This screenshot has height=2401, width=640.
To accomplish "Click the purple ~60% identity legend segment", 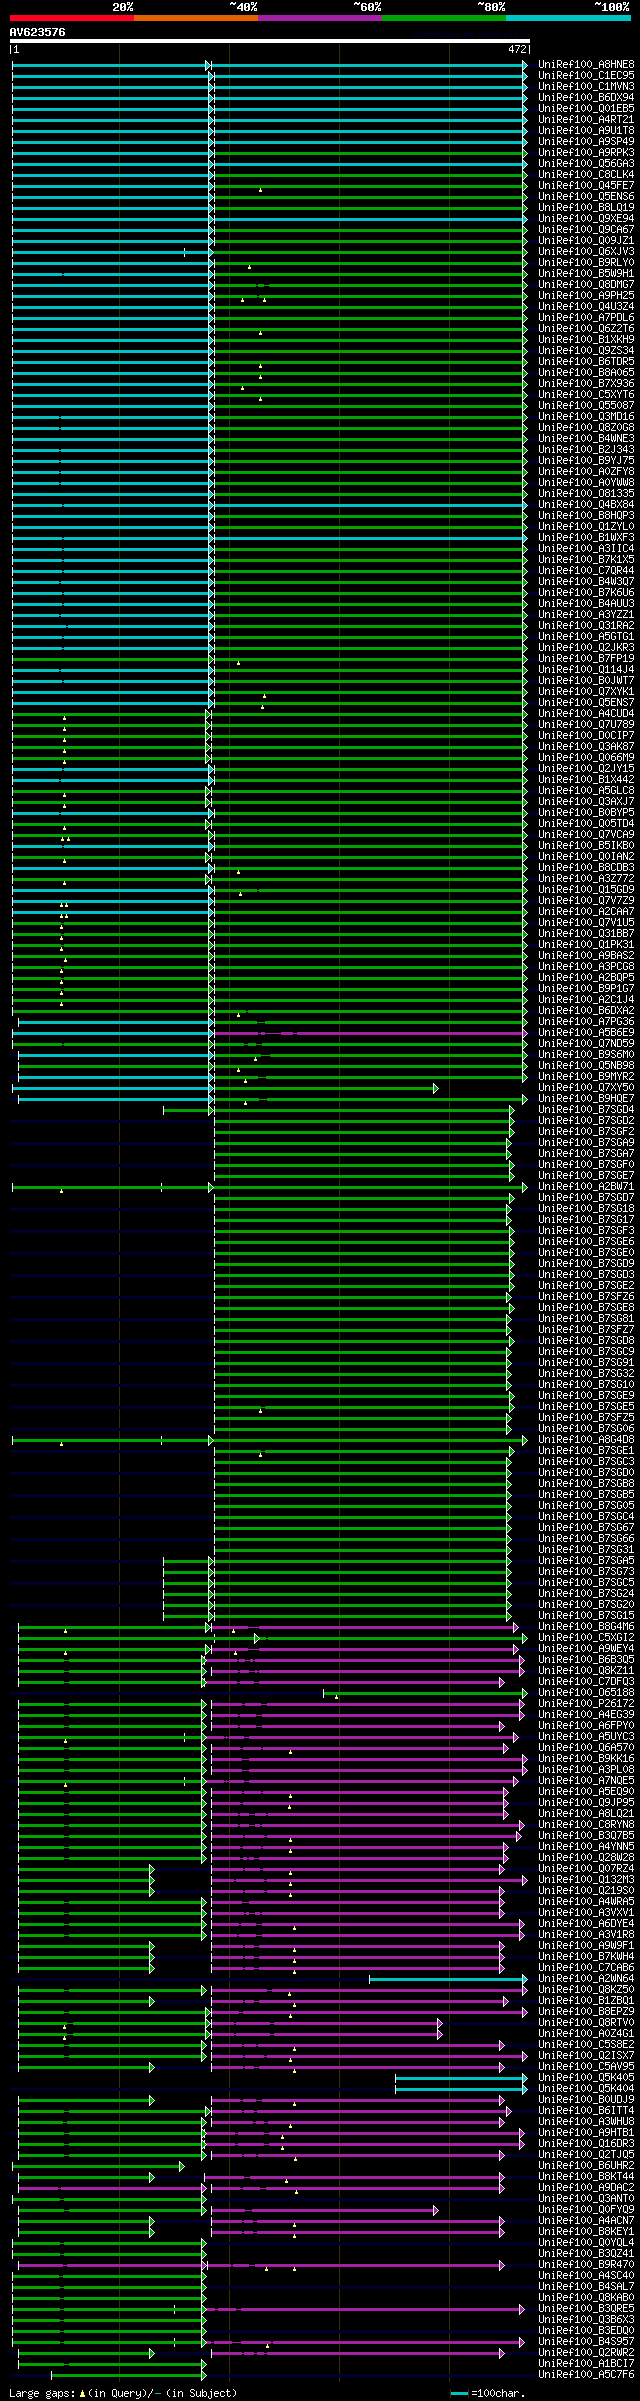I will click(x=320, y=17).
